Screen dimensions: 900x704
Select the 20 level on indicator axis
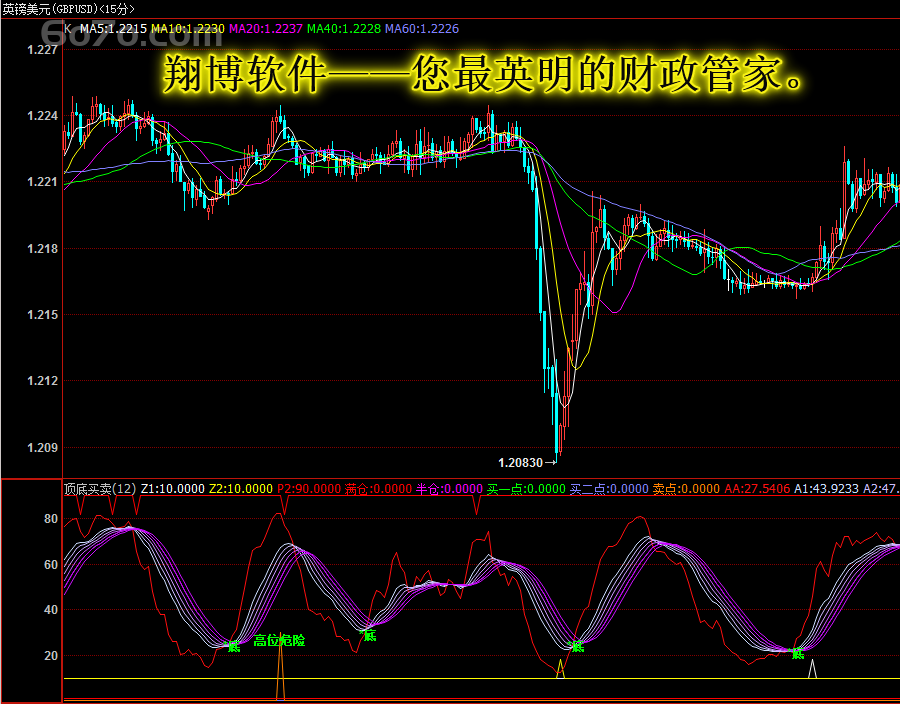(51, 655)
